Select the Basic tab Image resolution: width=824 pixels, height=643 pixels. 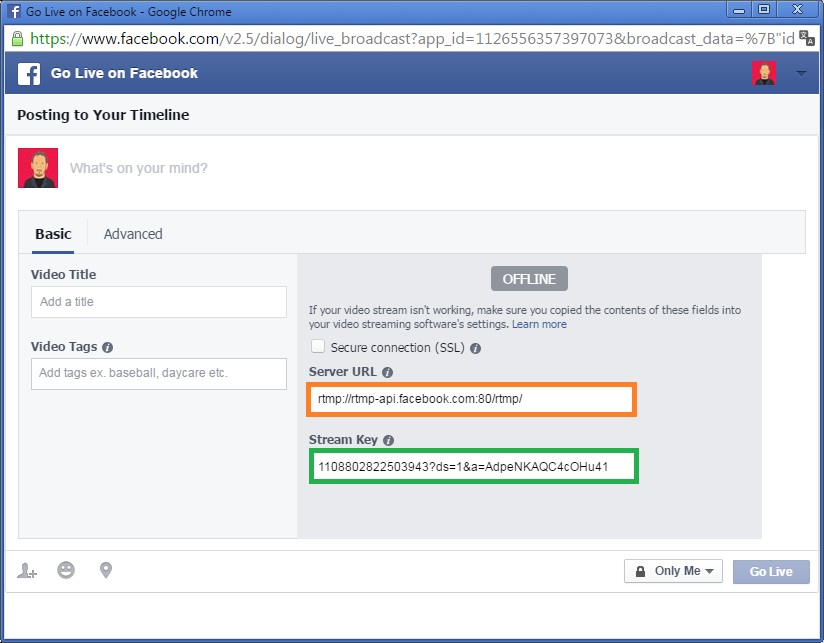click(53, 233)
